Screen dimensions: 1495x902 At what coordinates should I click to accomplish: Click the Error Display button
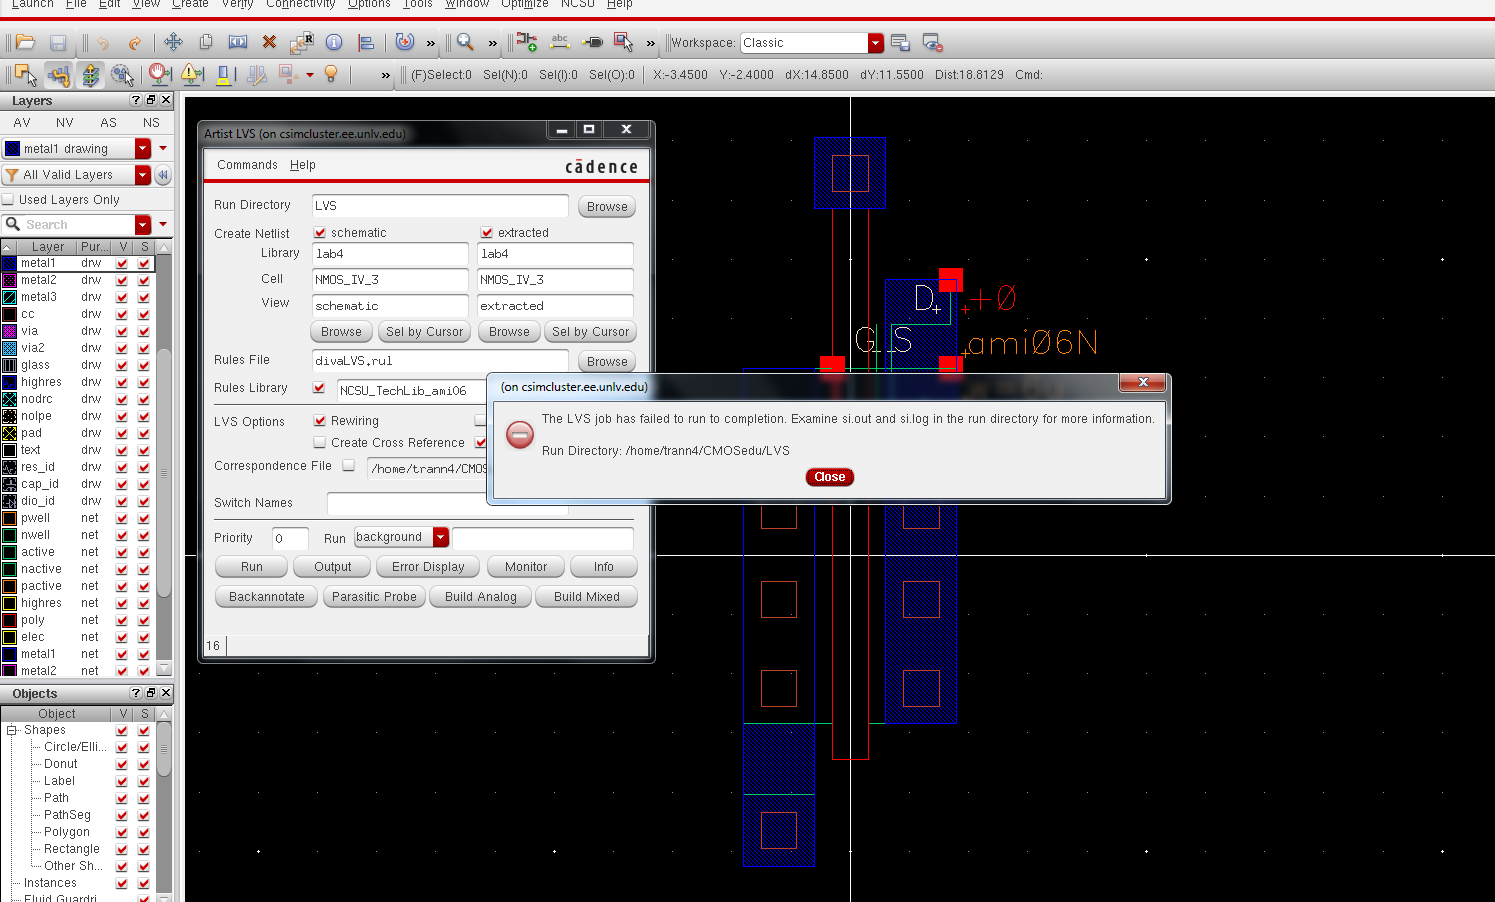428,567
